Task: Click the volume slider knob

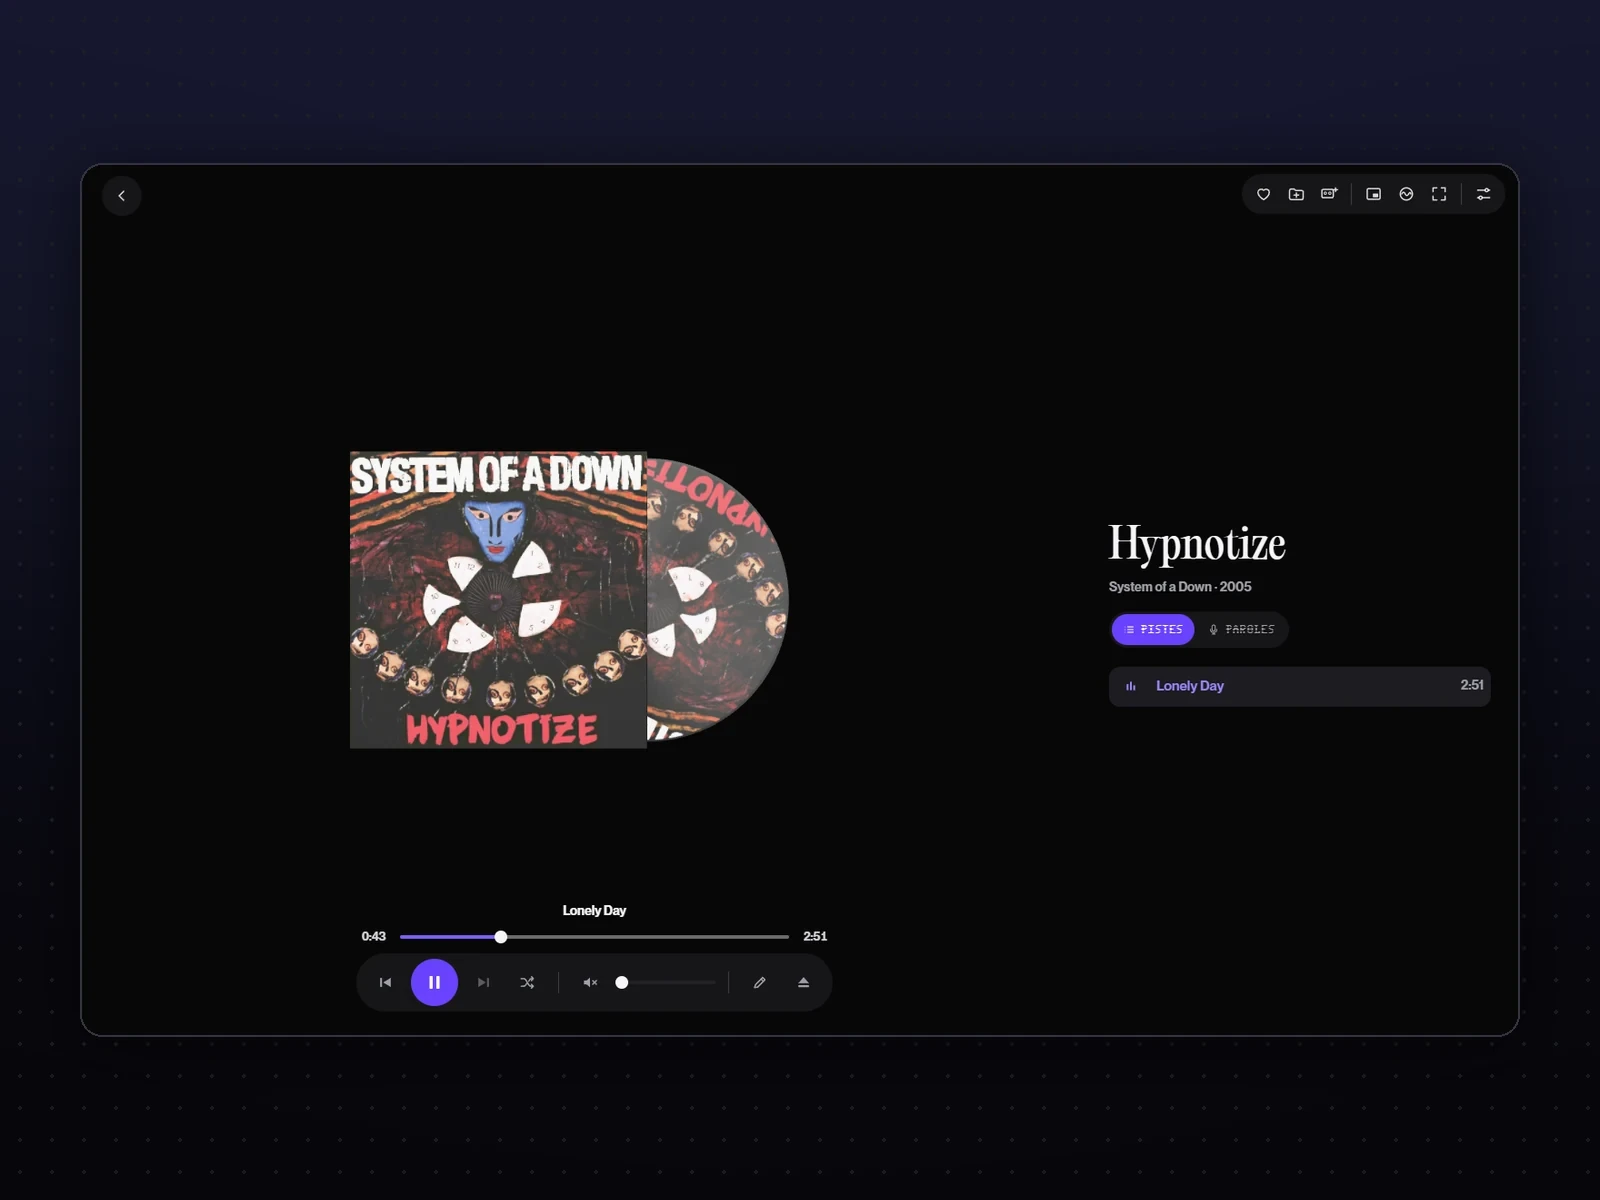Action: click(622, 983)
